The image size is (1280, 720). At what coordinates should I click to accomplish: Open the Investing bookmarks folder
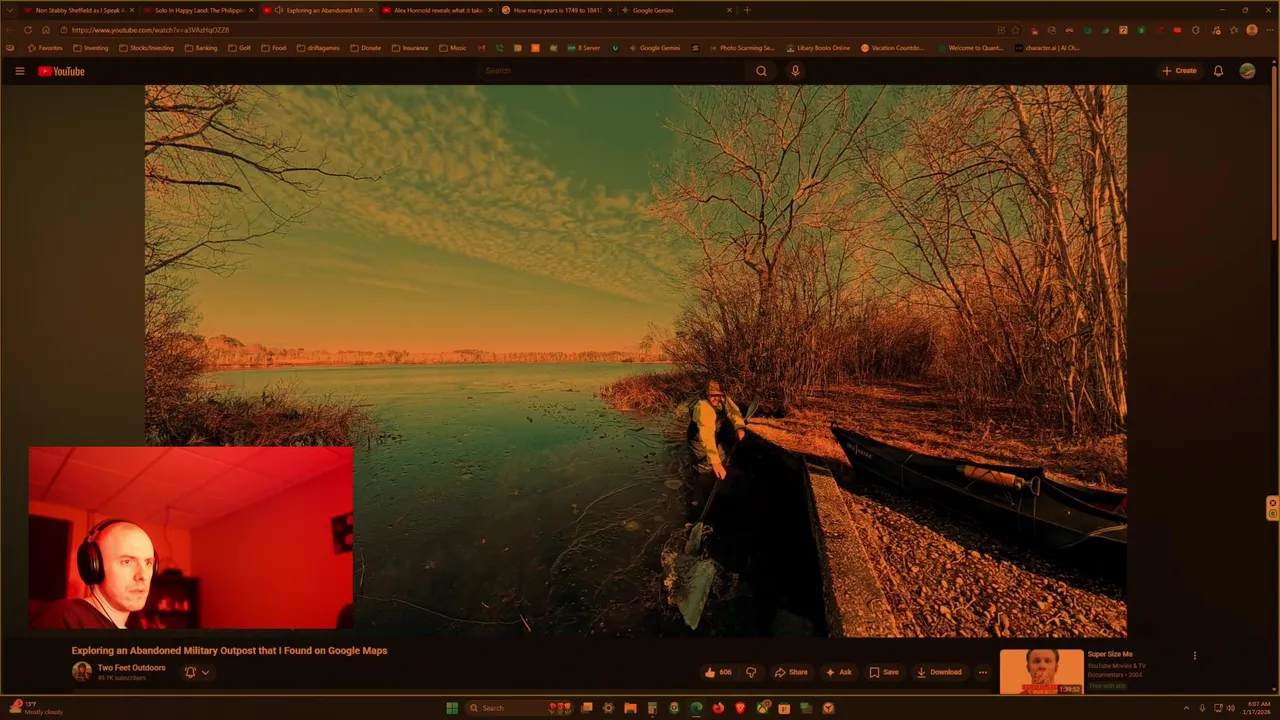90,48
